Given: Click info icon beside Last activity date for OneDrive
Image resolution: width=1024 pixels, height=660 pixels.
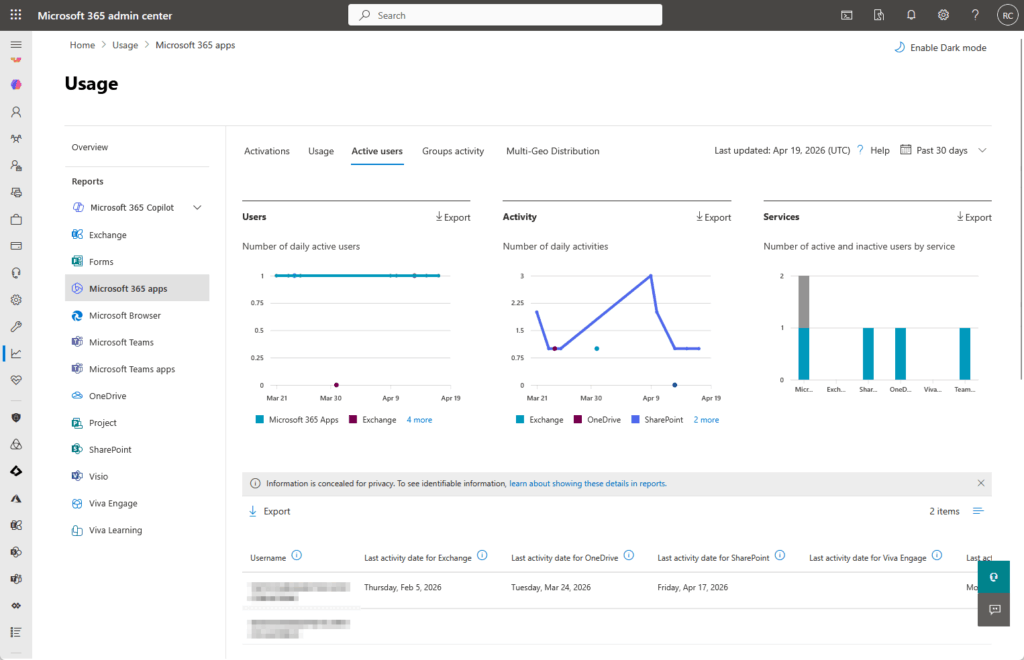Looking at the screenshot, I should [629, 556].
